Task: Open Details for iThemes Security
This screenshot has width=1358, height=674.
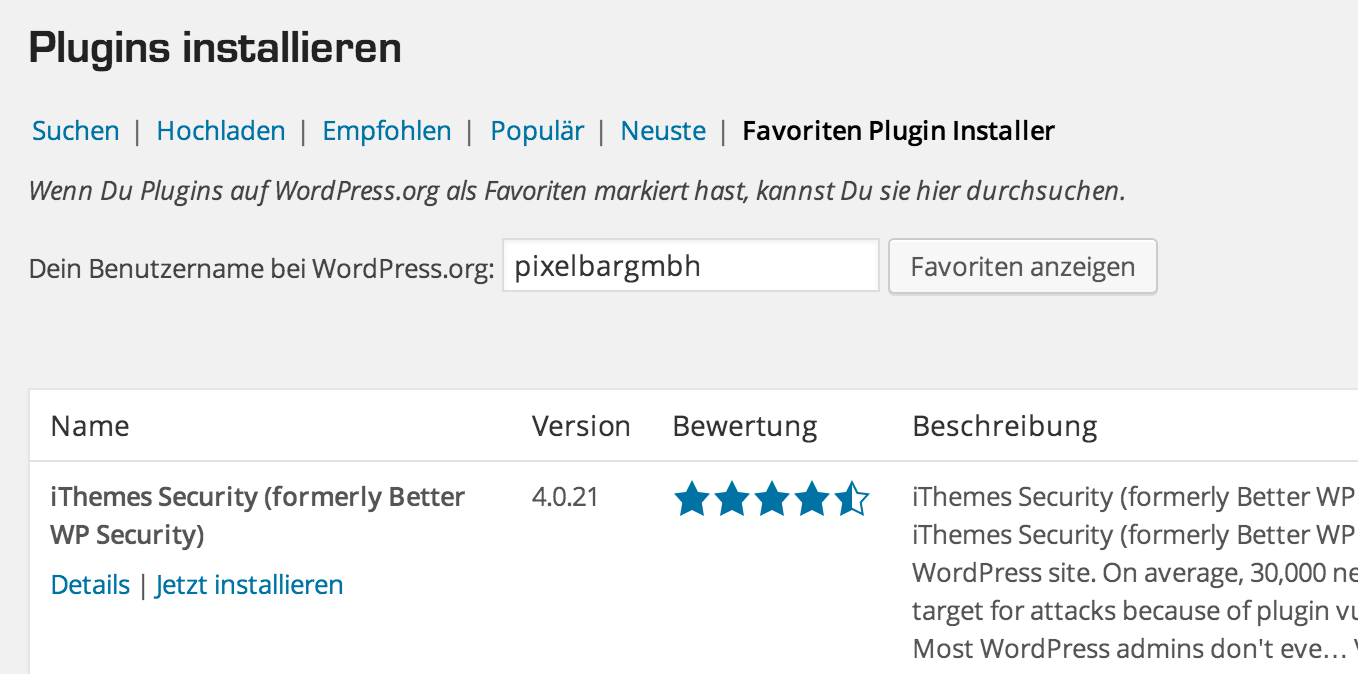Action: point(90,585)
